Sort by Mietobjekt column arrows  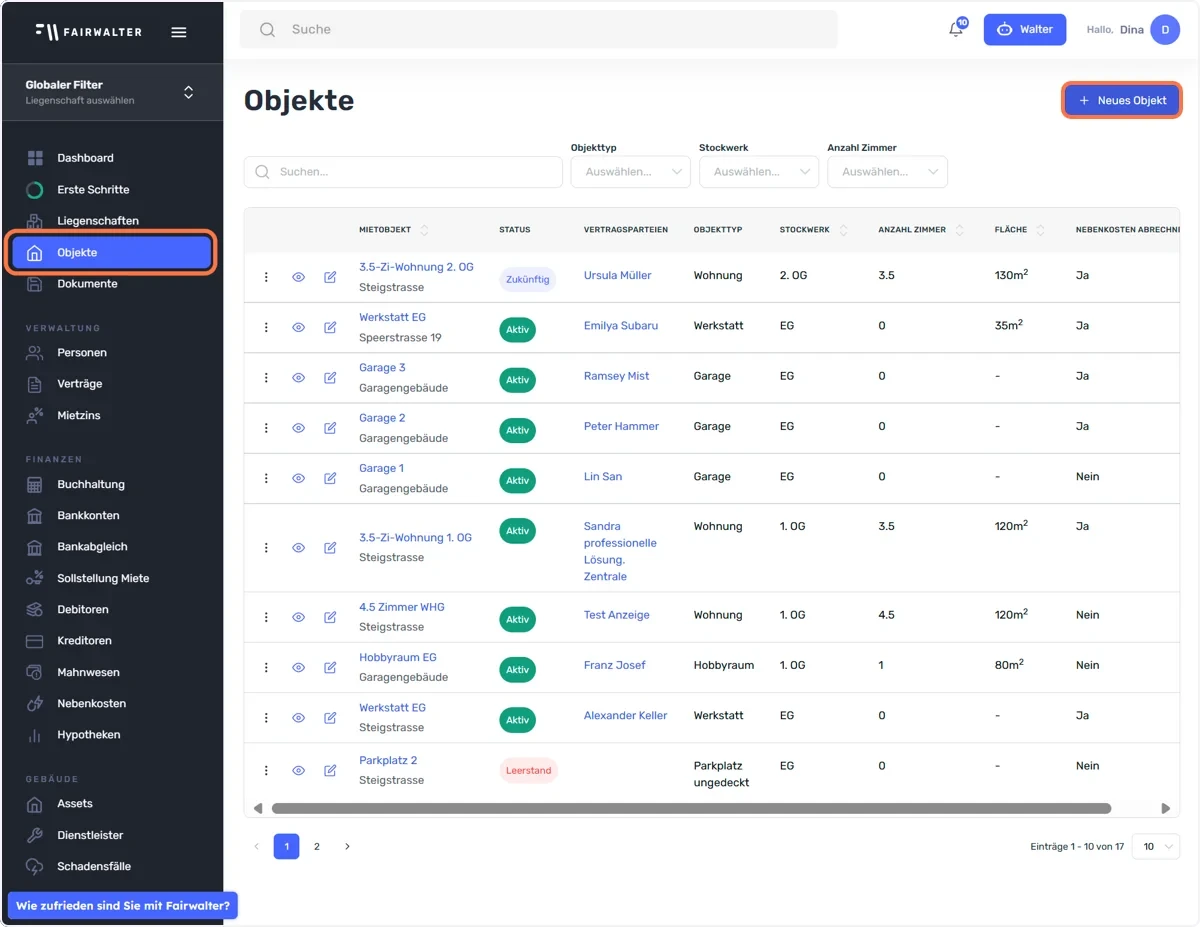[x=425, y=230]
